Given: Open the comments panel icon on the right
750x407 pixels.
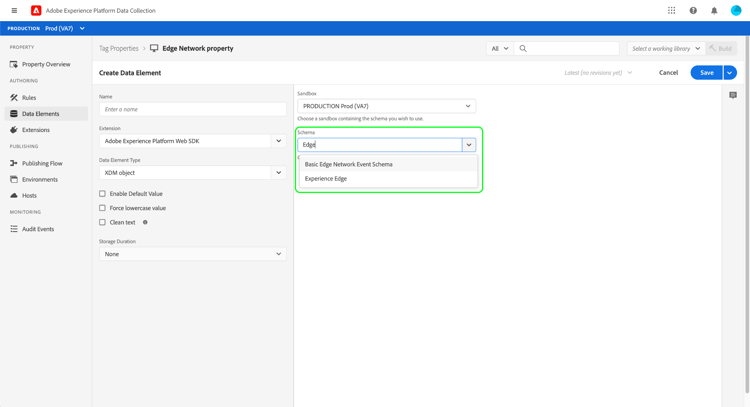Looking at the screenshot, I should coord(733,95).
